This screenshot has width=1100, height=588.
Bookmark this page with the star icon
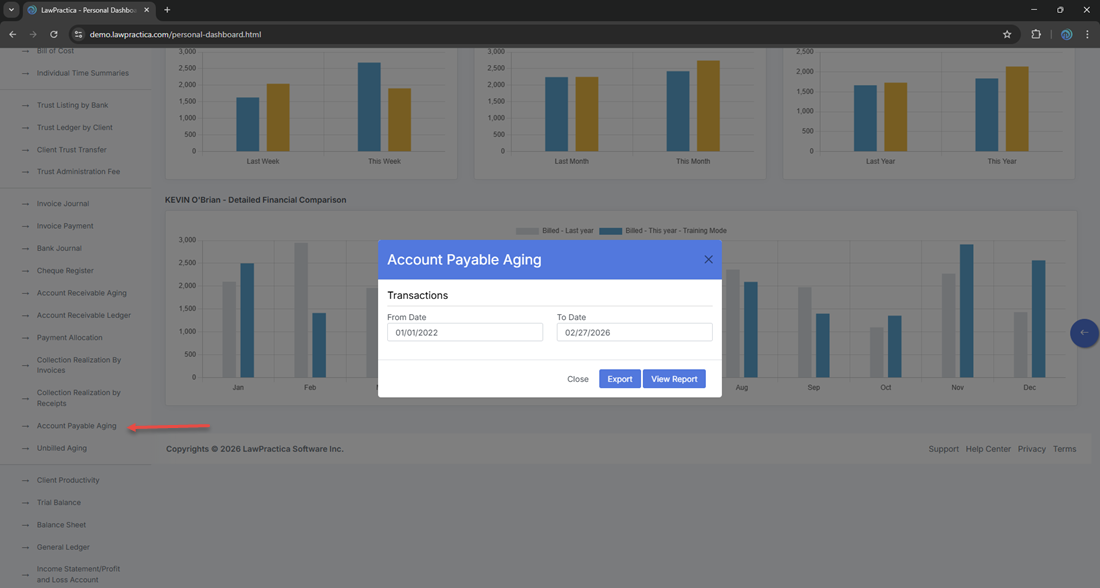pos(1007,34)
